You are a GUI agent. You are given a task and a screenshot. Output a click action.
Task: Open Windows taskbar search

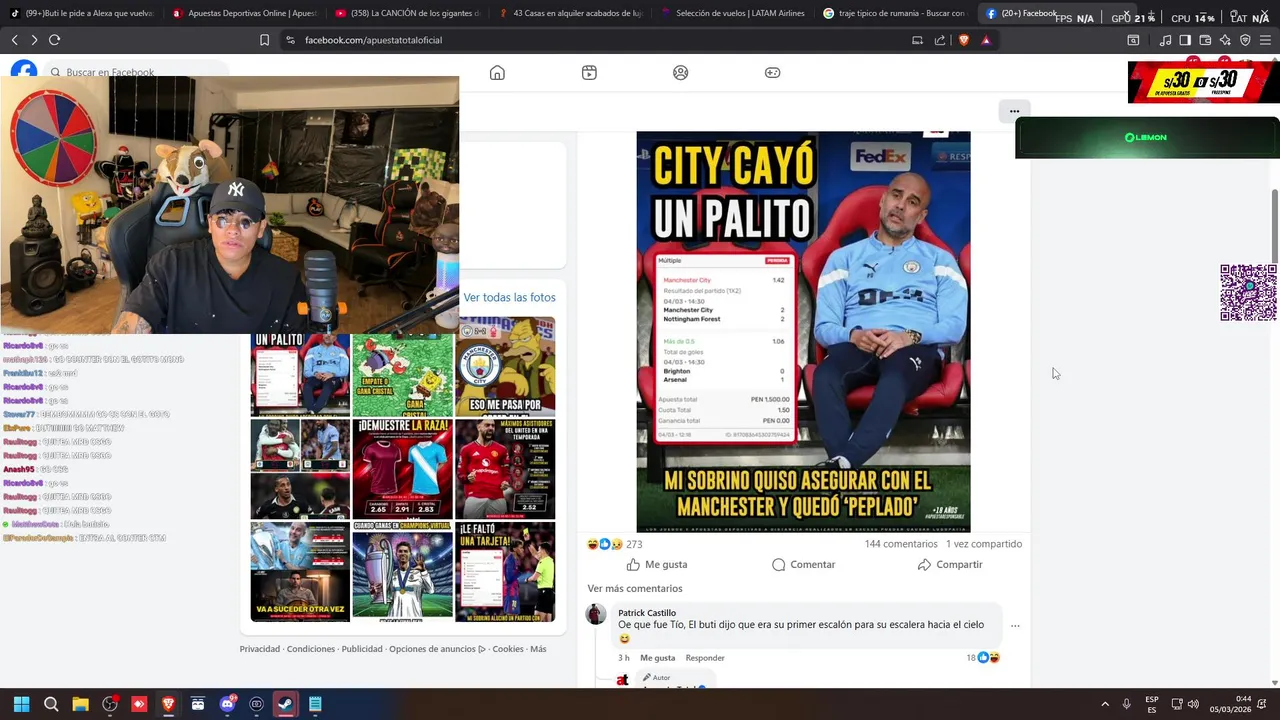(x=51, y=704)
